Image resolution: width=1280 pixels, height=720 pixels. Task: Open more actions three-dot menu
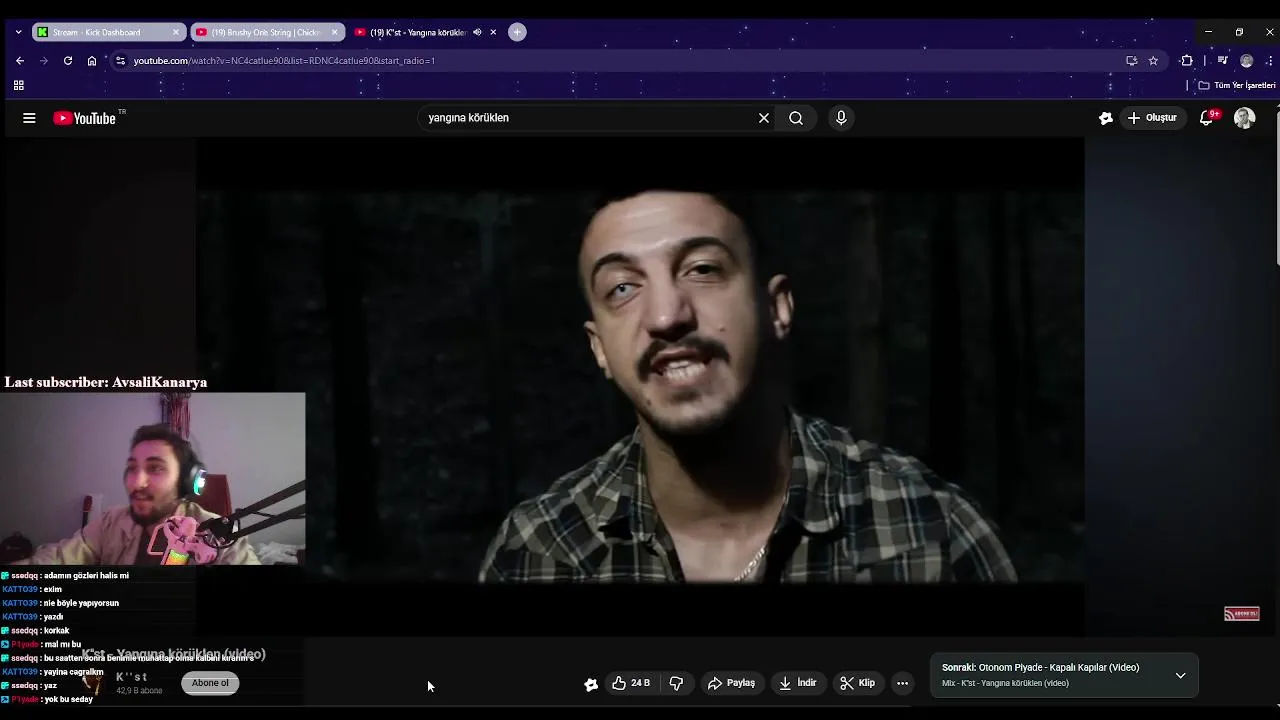click(902, 683)
